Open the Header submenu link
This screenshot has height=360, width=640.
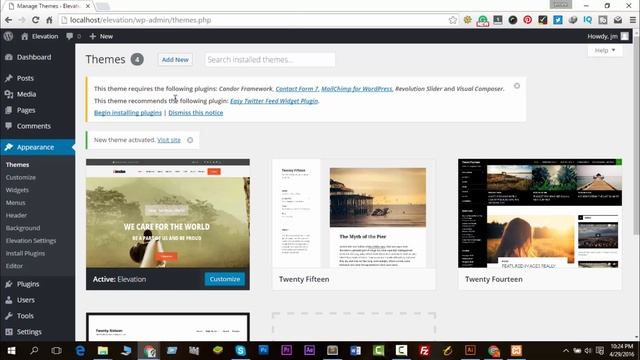click(x=16, y=215)
